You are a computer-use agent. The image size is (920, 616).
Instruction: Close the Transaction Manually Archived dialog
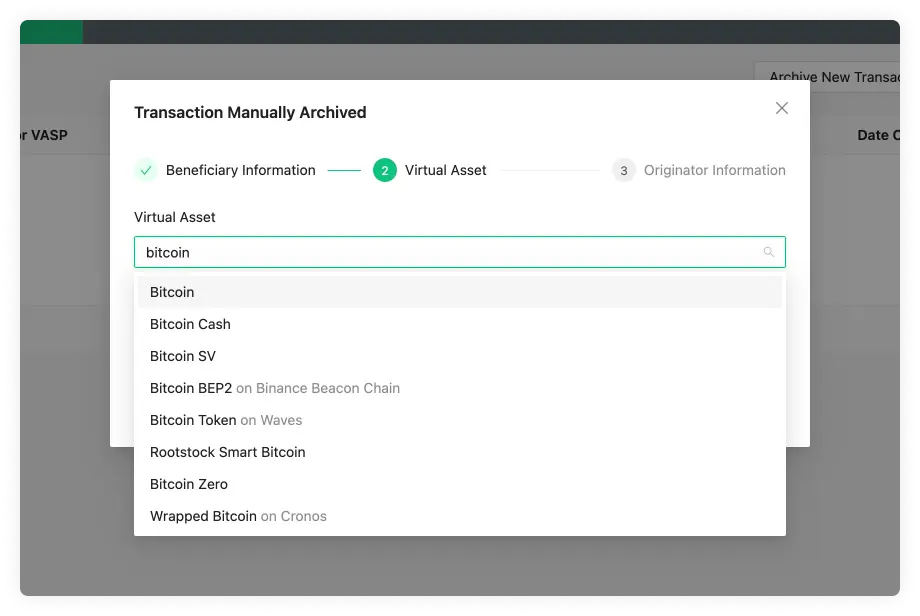[x=782, y=108]
